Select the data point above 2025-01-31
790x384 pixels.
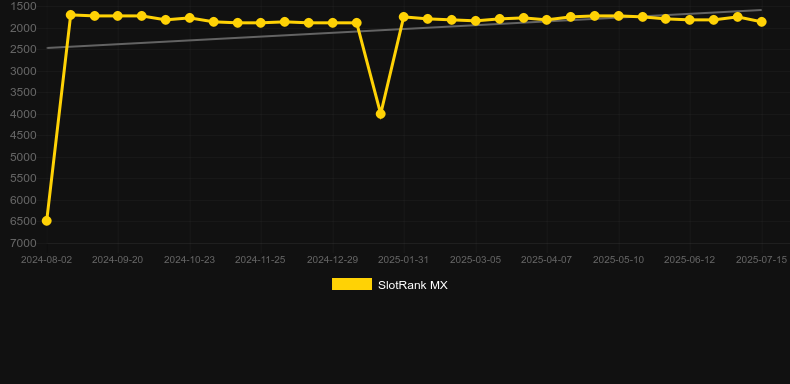tap(404, 17)
